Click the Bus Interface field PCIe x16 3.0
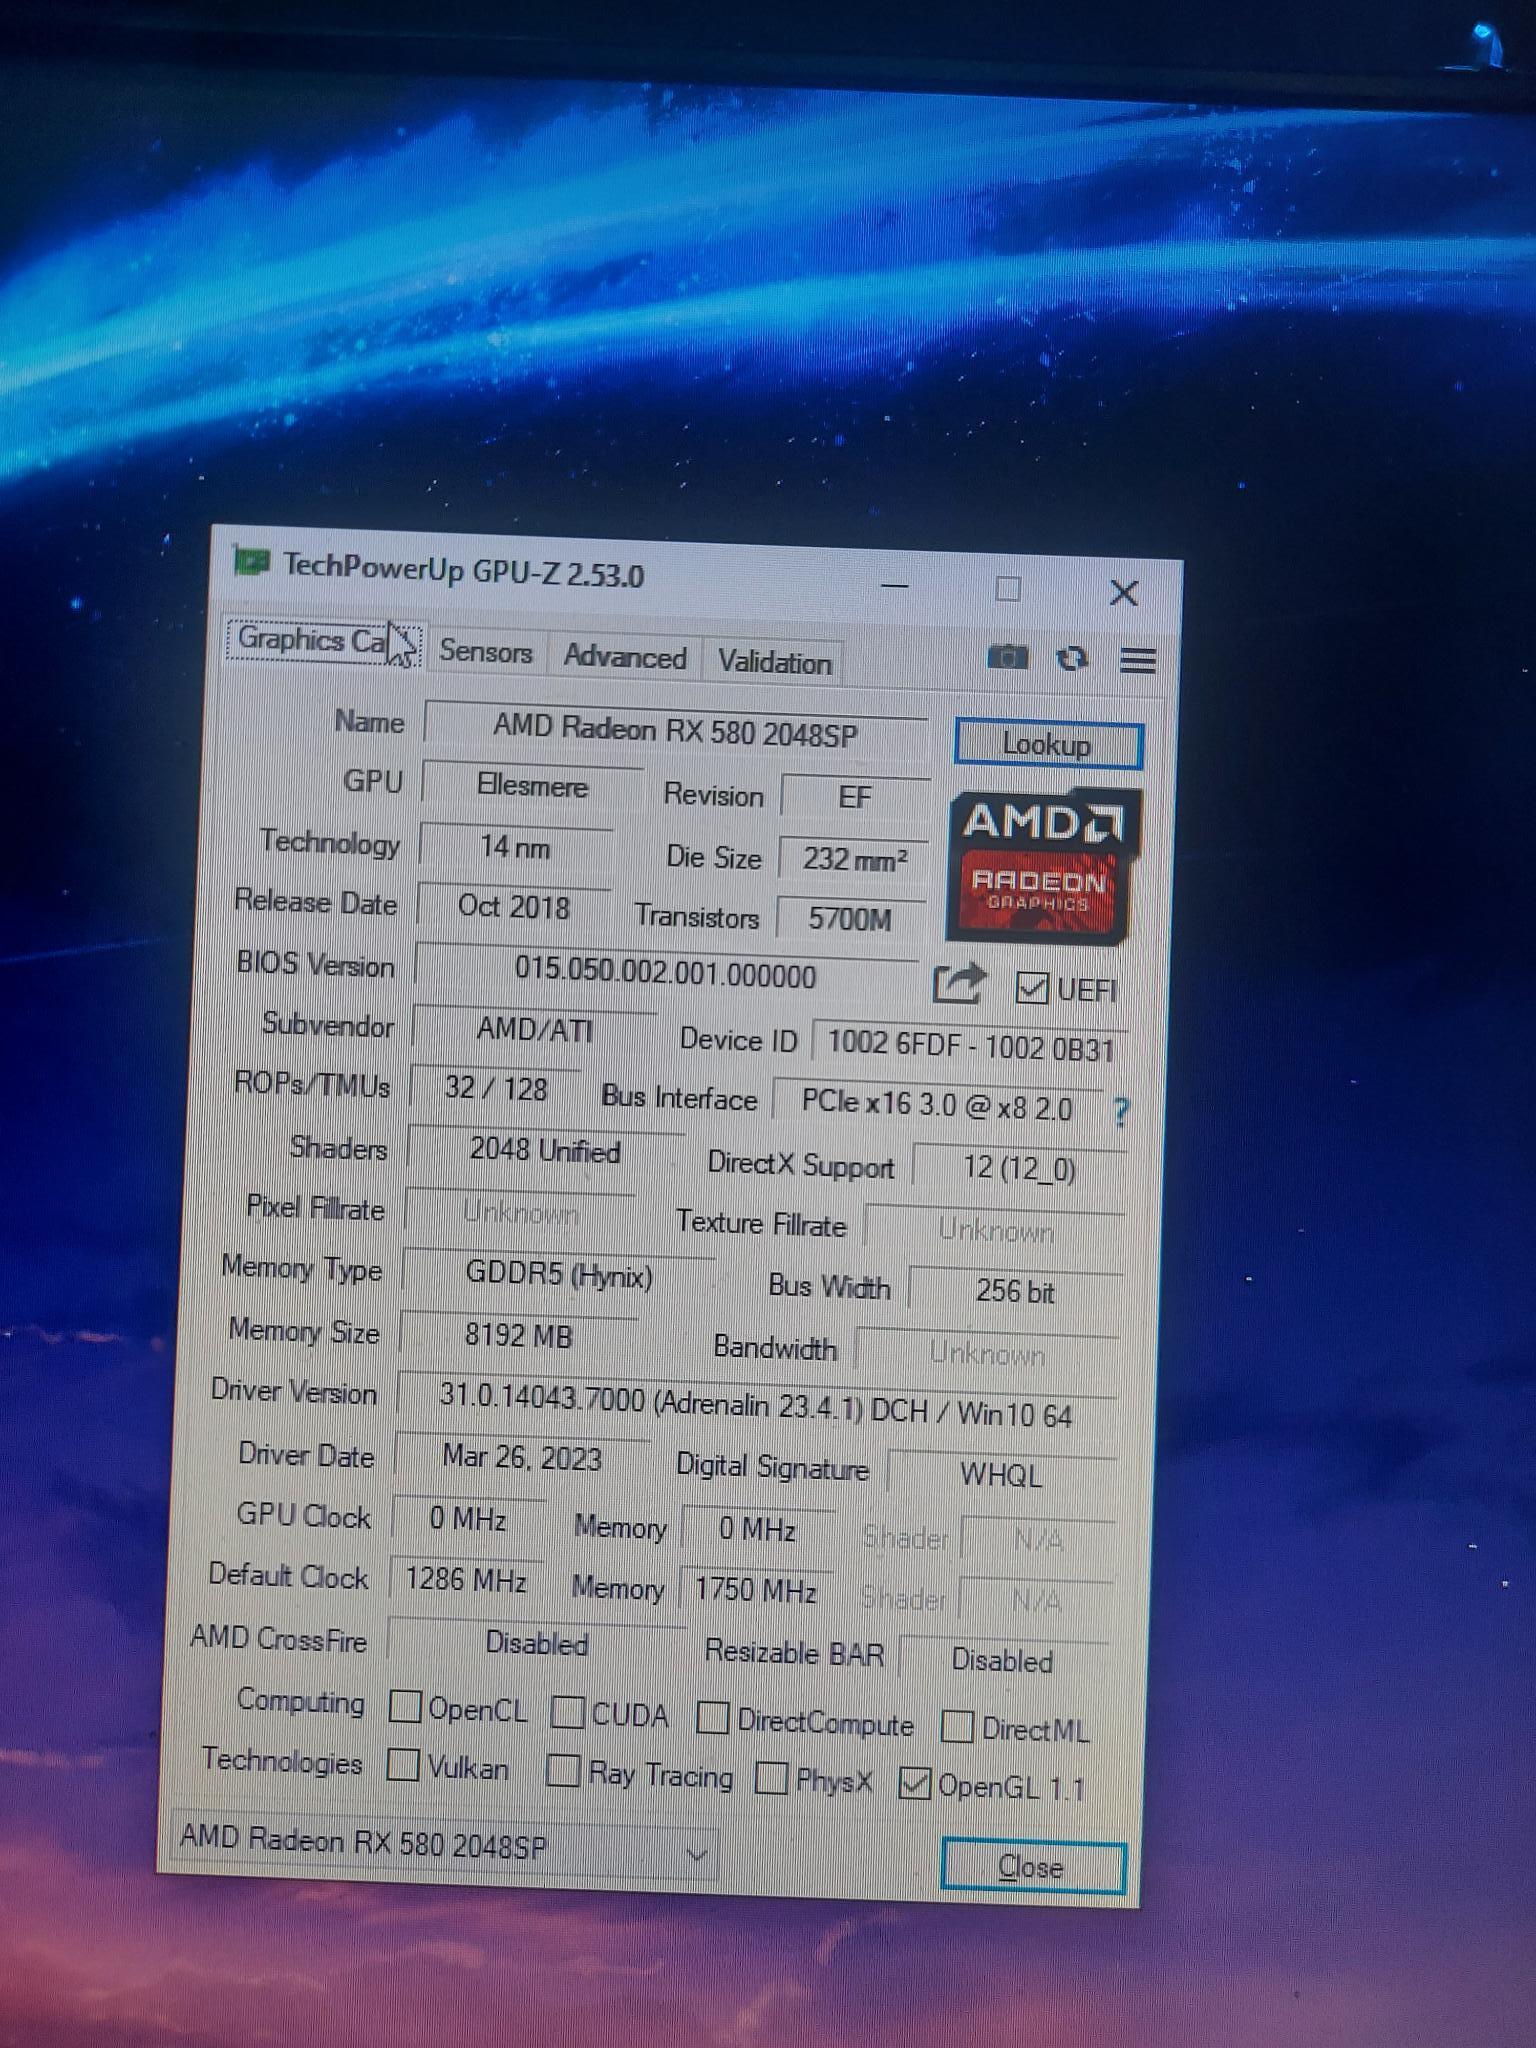Viewport: 1536px width, 2048px height. pyautogui.click(x=937, y=1105)
